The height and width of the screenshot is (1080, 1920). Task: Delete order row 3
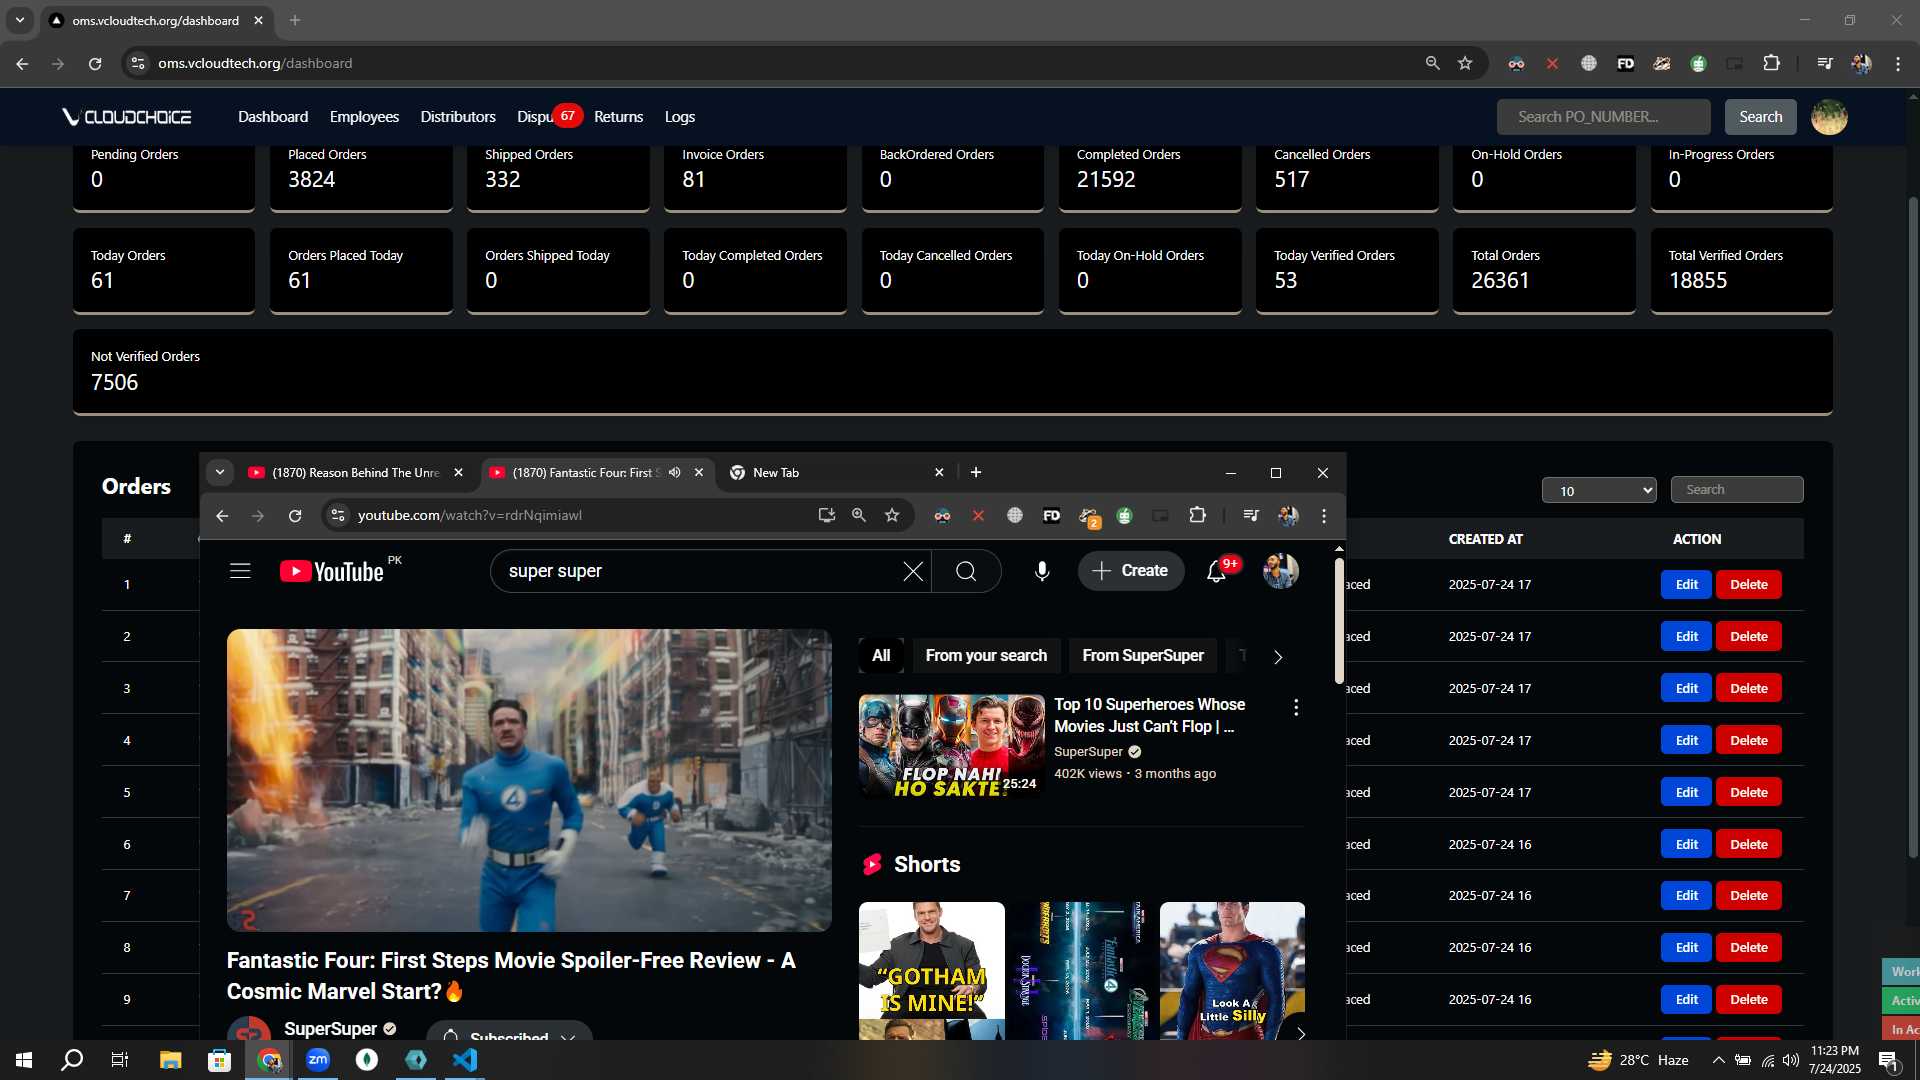(x=1748, y=689)
